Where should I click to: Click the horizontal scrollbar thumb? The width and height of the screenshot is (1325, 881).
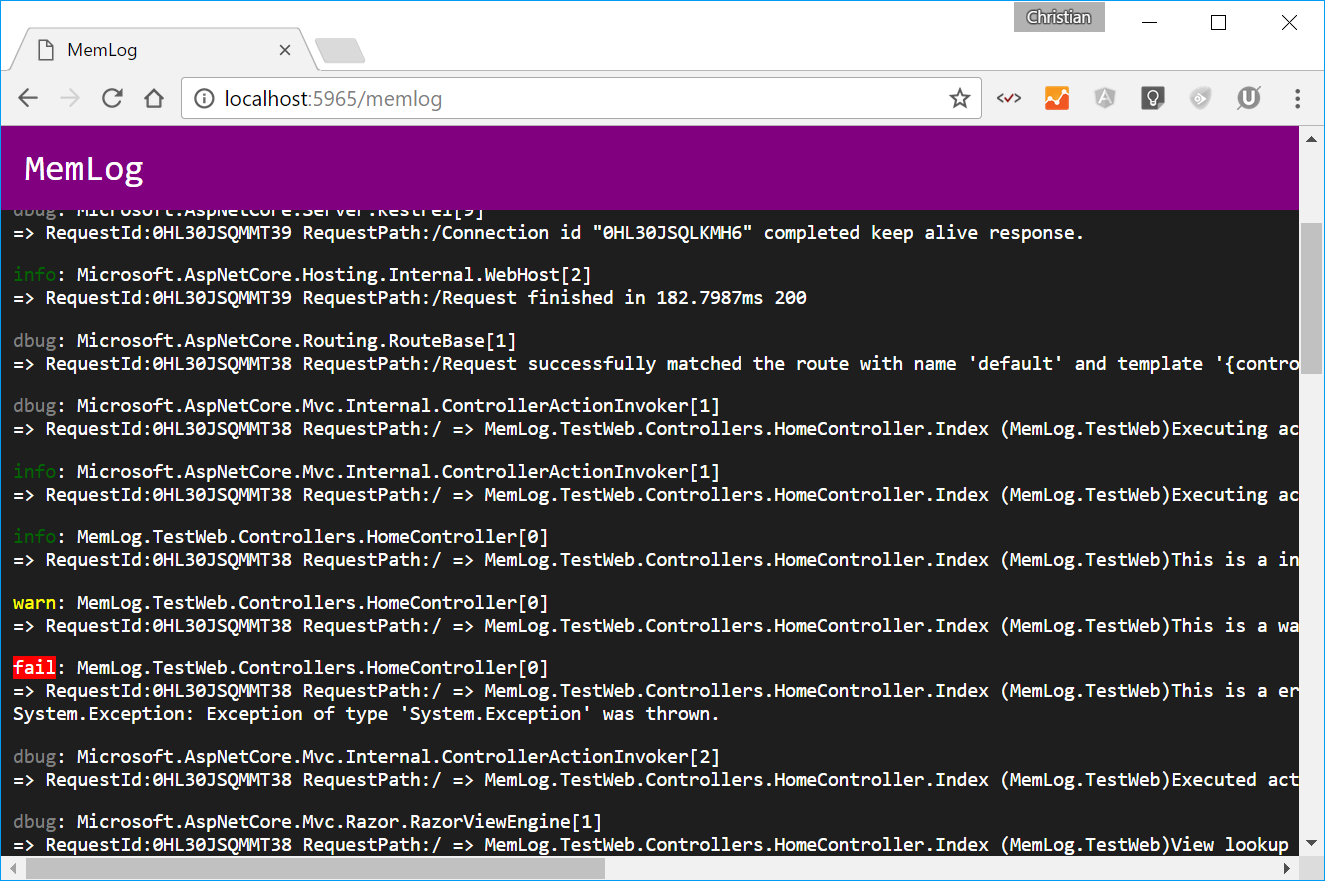point(316,869)
